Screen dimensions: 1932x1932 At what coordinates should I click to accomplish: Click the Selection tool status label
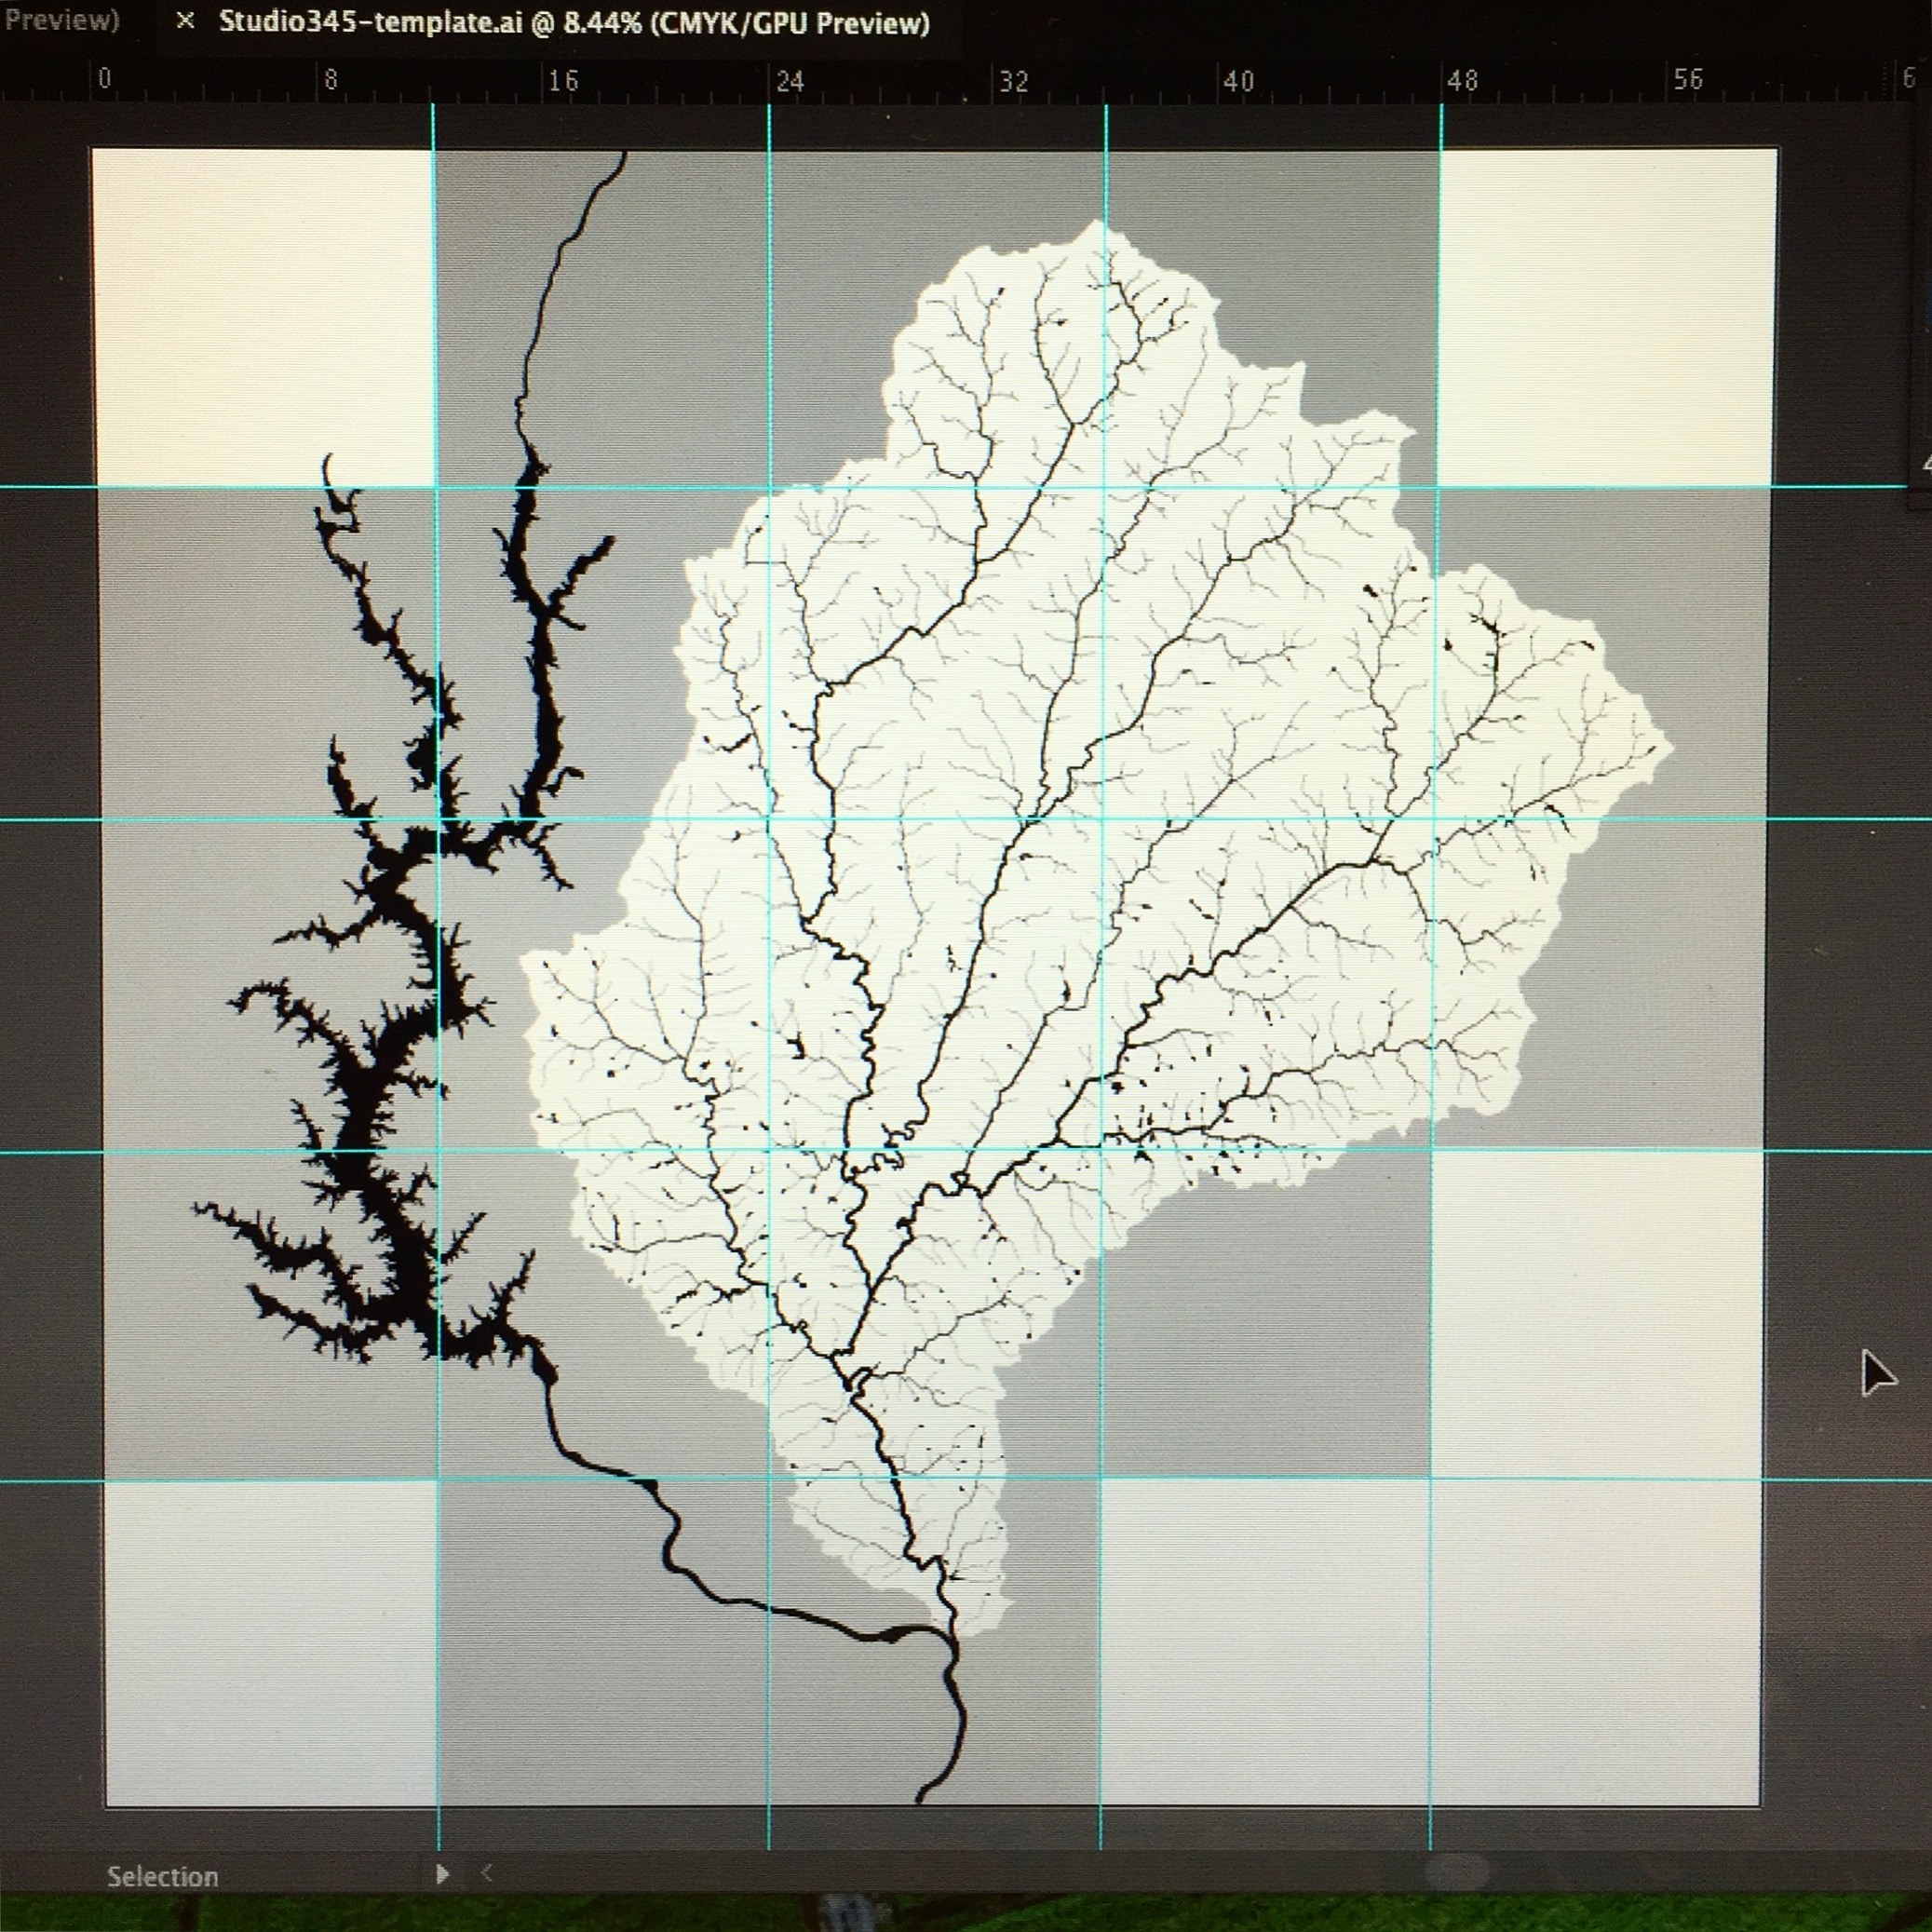pyautogui.click(x=162, y=1876)
